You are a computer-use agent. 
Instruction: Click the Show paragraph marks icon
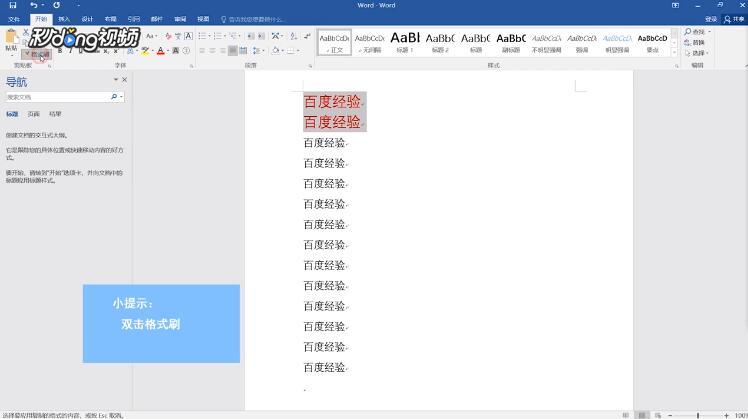pyautogui.click(x=307, y=36)
